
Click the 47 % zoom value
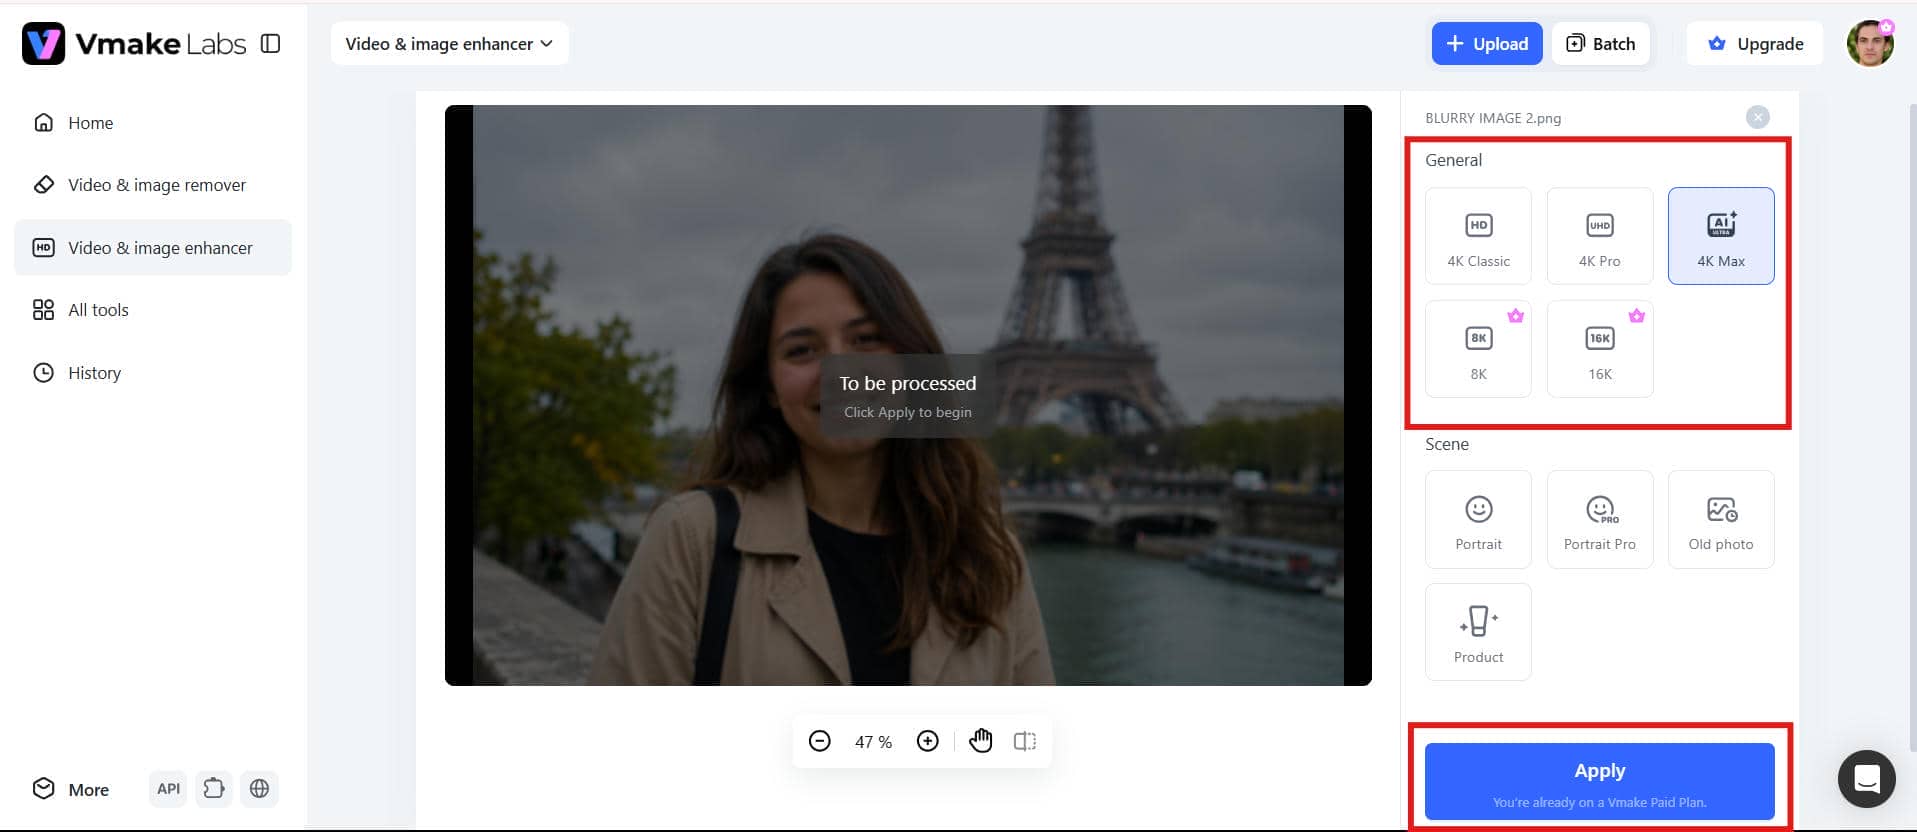coord(873,742)
